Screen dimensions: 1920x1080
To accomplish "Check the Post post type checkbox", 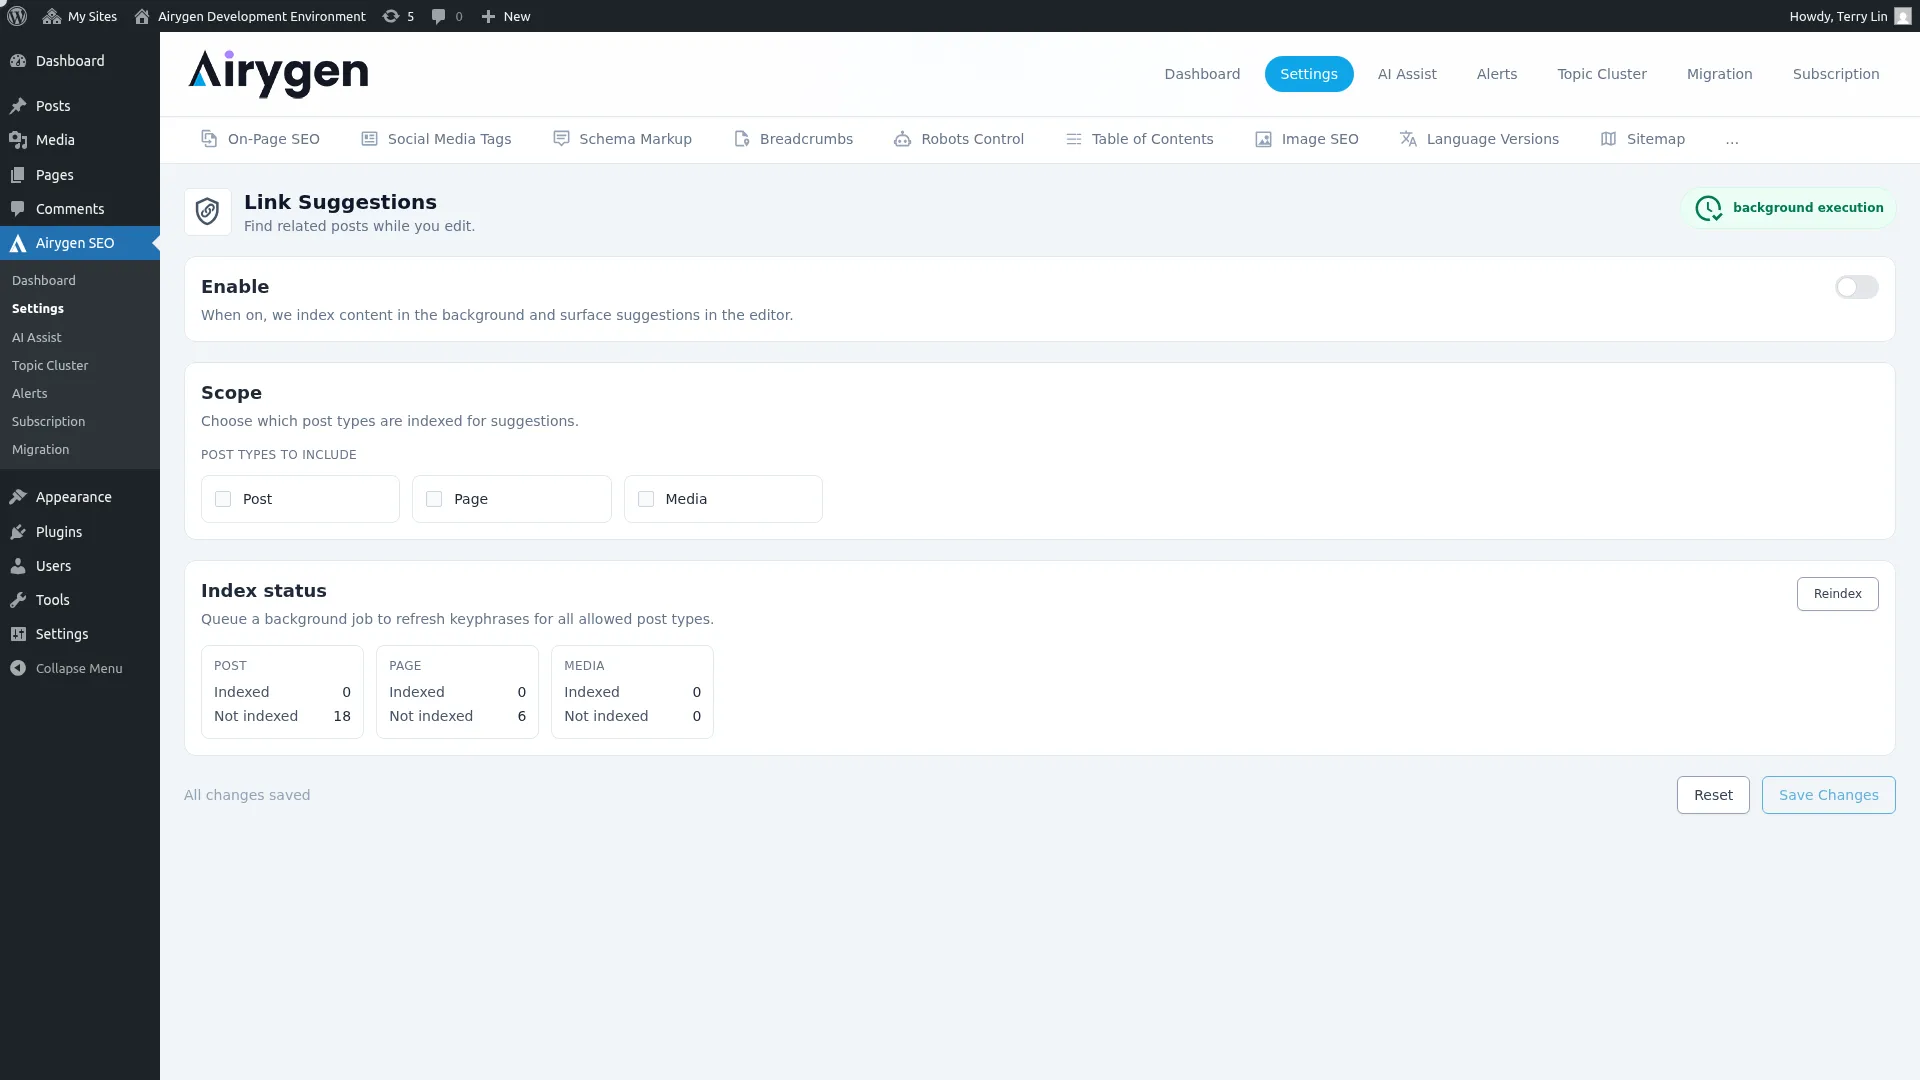I will pyautogui.click(x=223, y=499).
